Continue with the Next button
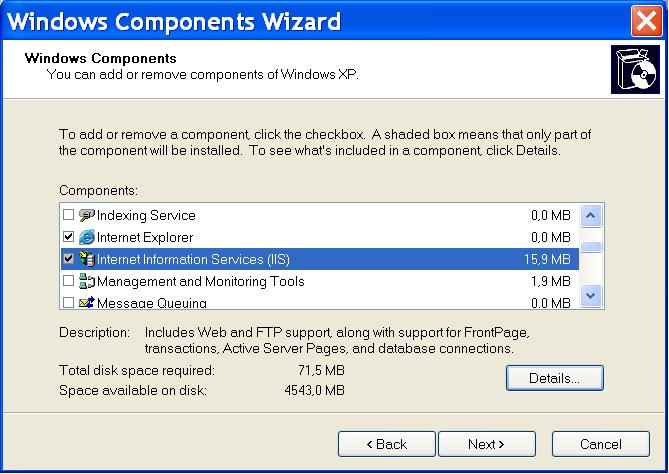The image size is (669, 474). pyautogui.click(x=487, y=444)
